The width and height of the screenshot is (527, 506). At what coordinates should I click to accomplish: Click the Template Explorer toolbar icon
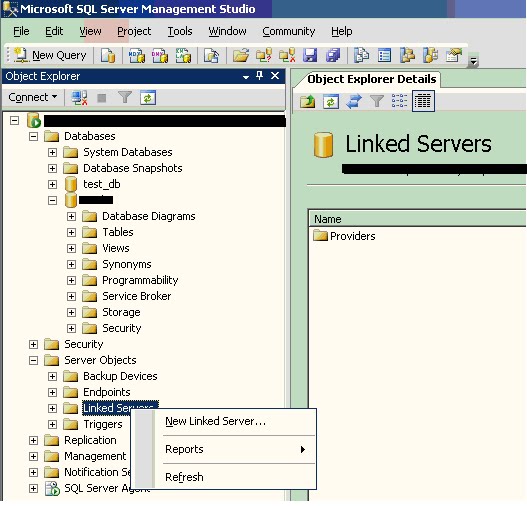pos(430,55)
